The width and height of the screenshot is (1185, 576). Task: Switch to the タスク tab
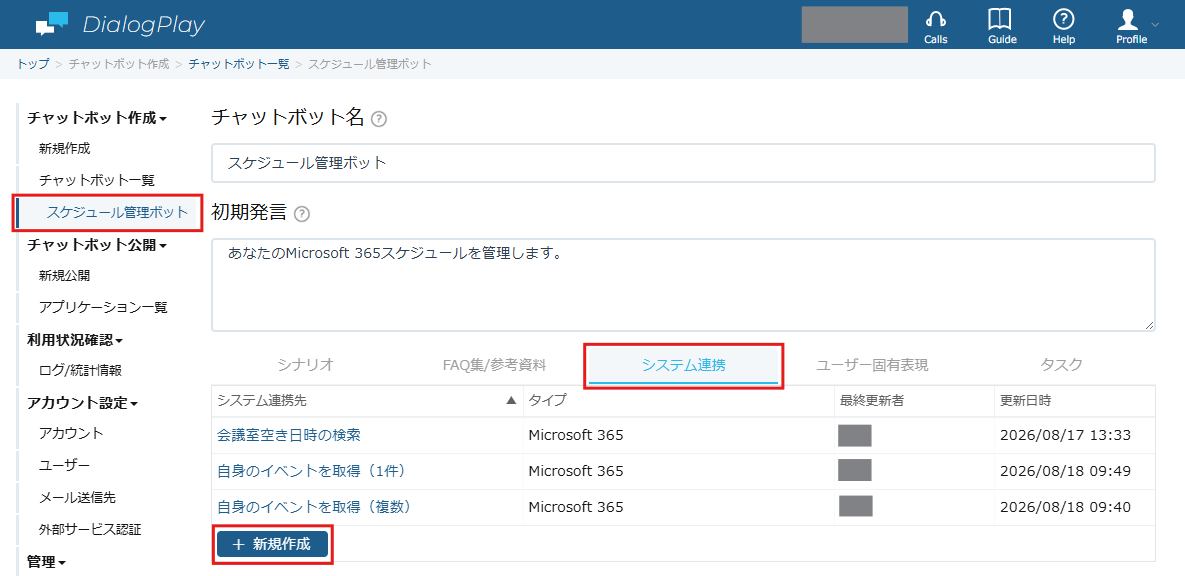1061,365
